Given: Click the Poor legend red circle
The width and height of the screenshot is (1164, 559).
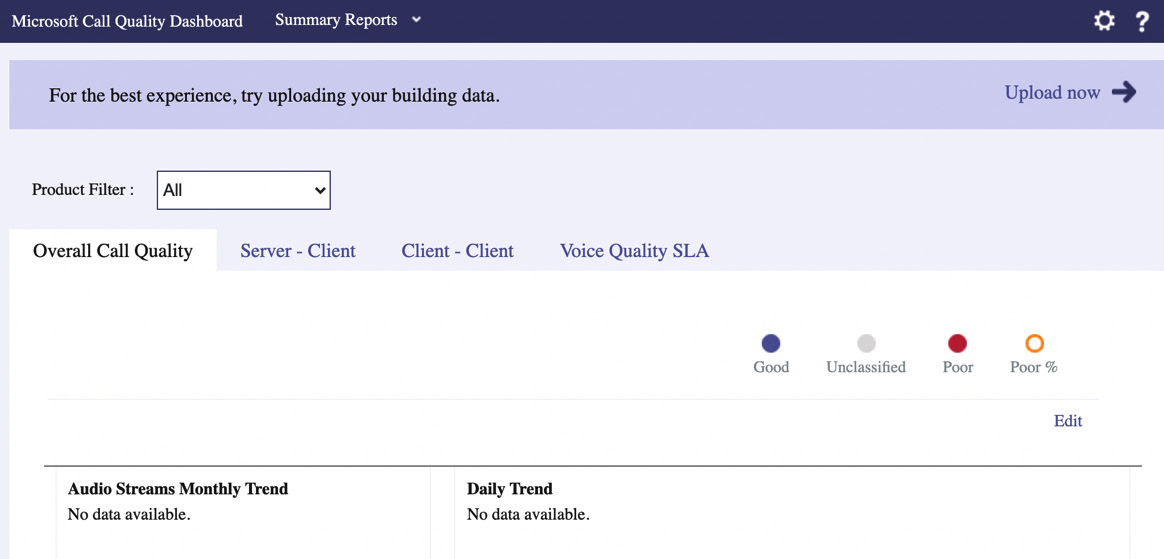Looking at the screenshot, I should pyautogui.click(x=958, y=343).
